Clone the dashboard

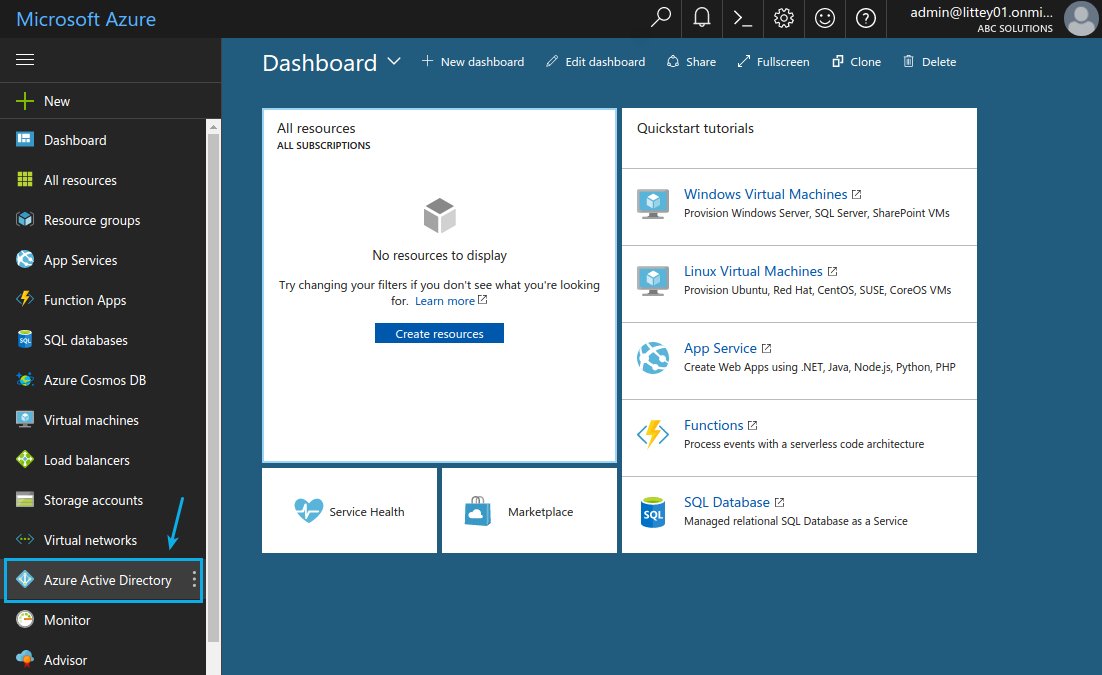856,62
